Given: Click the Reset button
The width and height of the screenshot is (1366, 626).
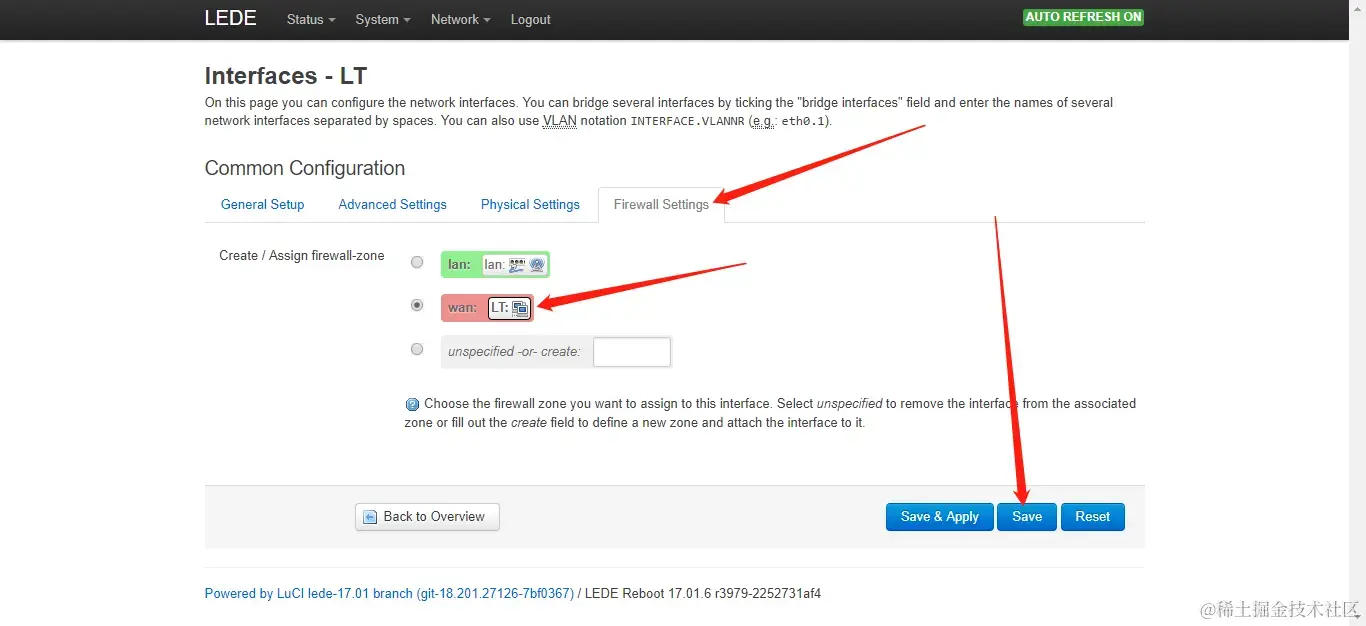Looking at the screenshot, I should [x=1092, y=517].
